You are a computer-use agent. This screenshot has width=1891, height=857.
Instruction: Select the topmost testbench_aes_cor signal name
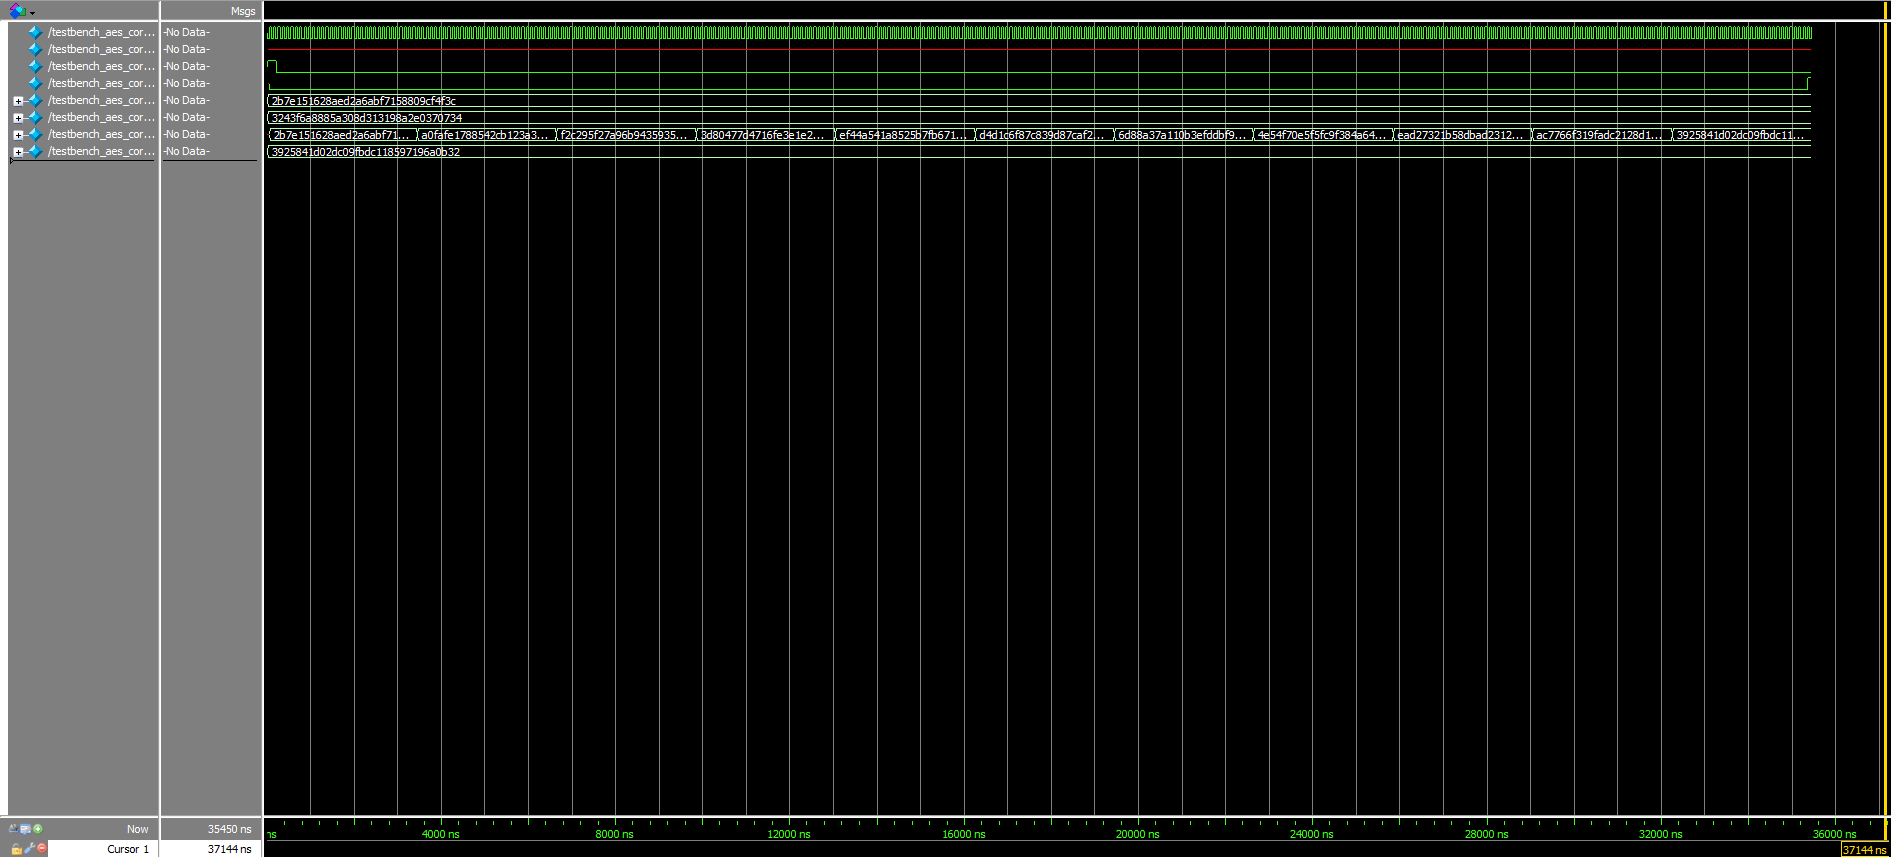point(101,32)
